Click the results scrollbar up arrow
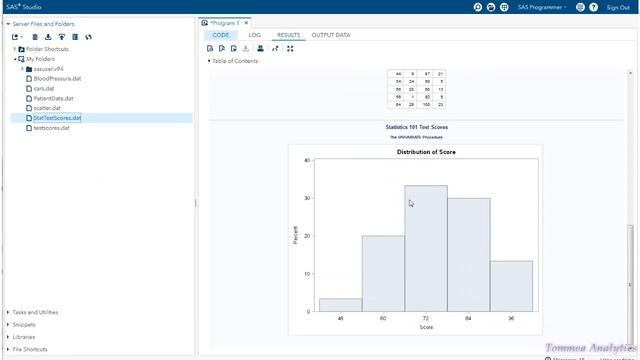 click(631, 73)
